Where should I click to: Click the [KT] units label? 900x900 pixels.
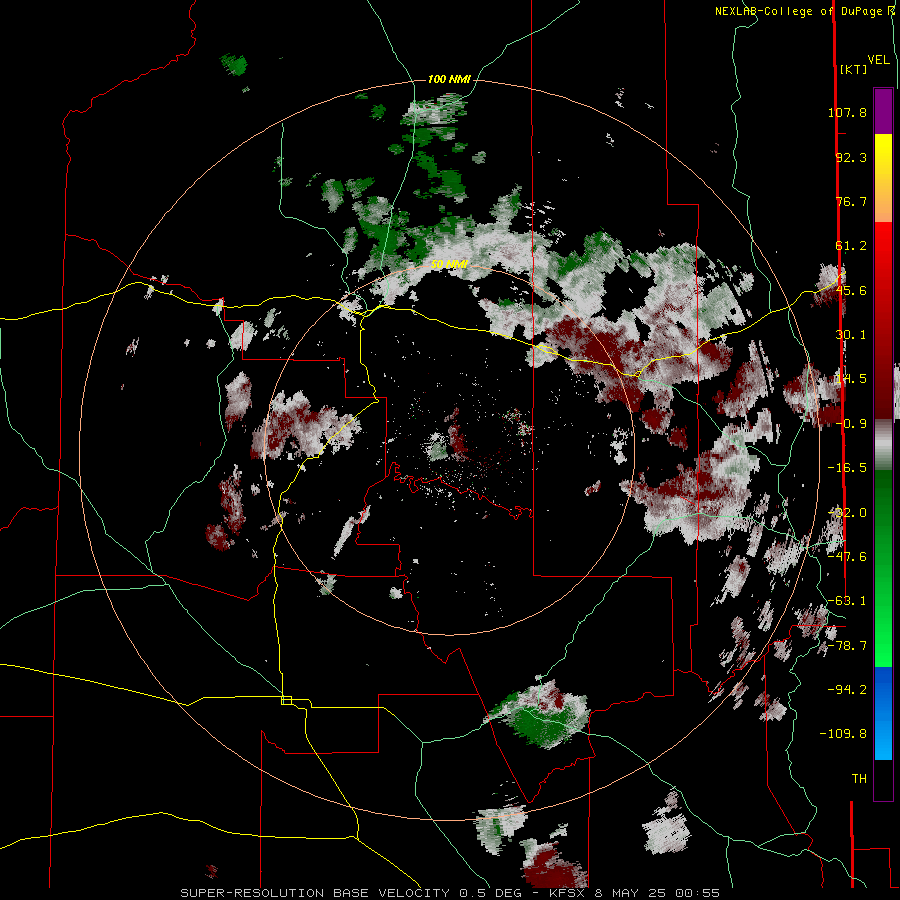pyautogui.click(x=853, y=69)
